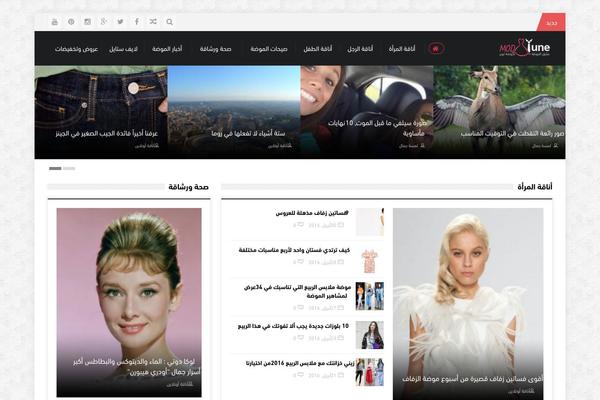
Task: Open أناقة الرجل menu item
Action: click(x=360, y=49)
